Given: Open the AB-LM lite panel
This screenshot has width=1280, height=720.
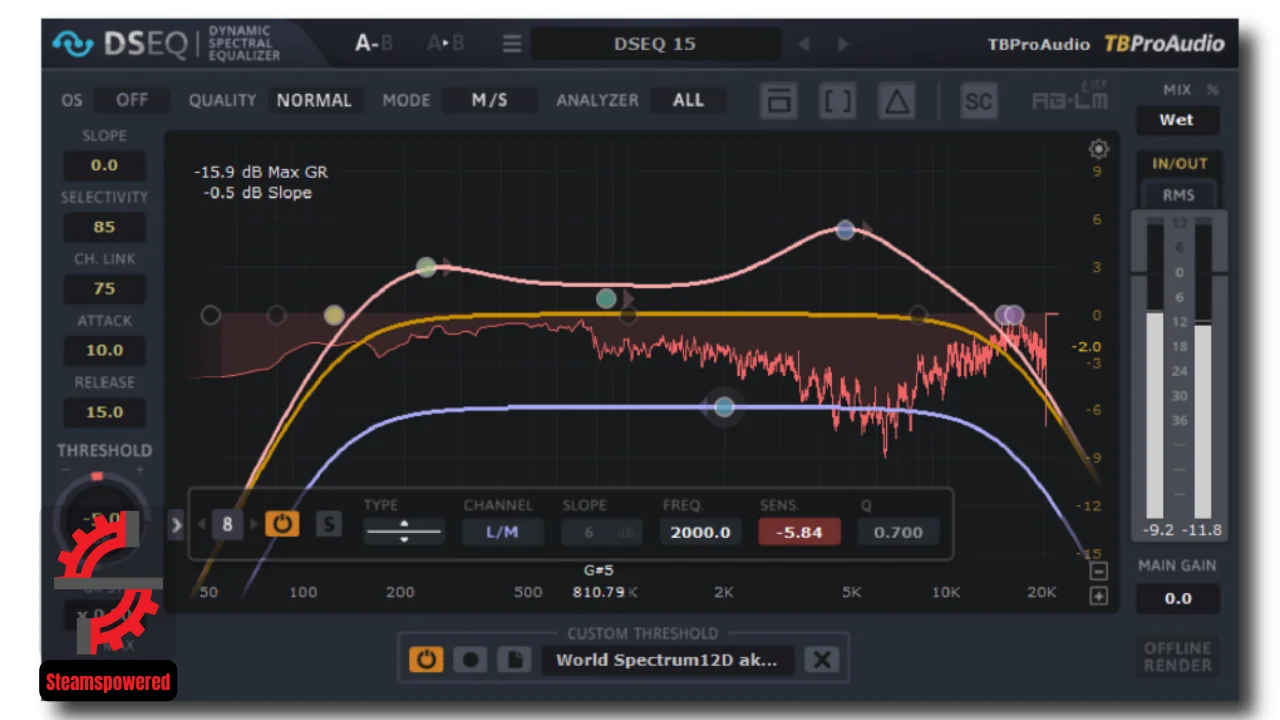Looking at the screenshot, I should pos(1070,99).
